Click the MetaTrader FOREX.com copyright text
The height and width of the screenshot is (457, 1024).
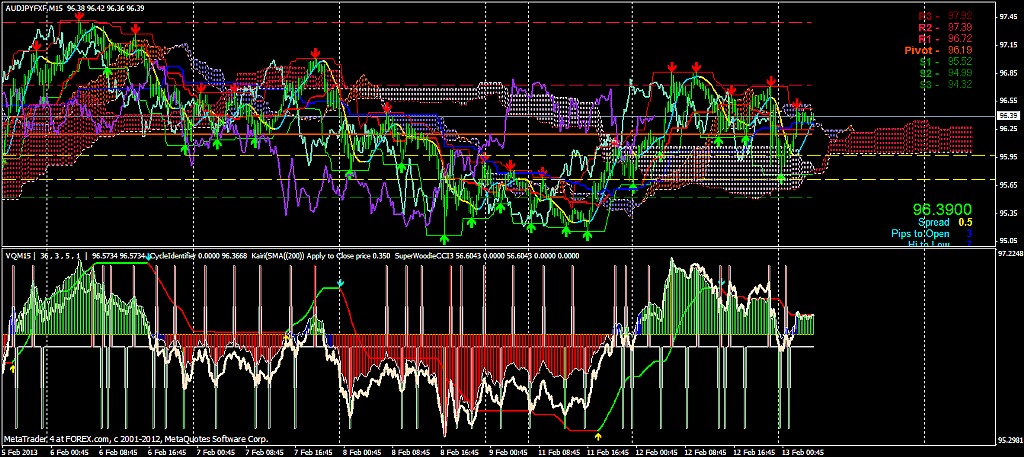click(x=136, y=439)
